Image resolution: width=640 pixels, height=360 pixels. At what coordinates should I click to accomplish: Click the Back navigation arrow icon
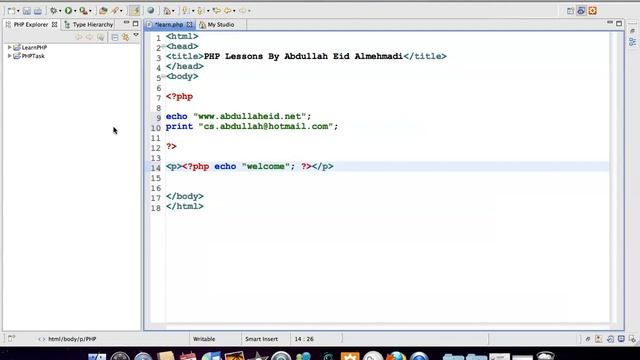(228, 11)
